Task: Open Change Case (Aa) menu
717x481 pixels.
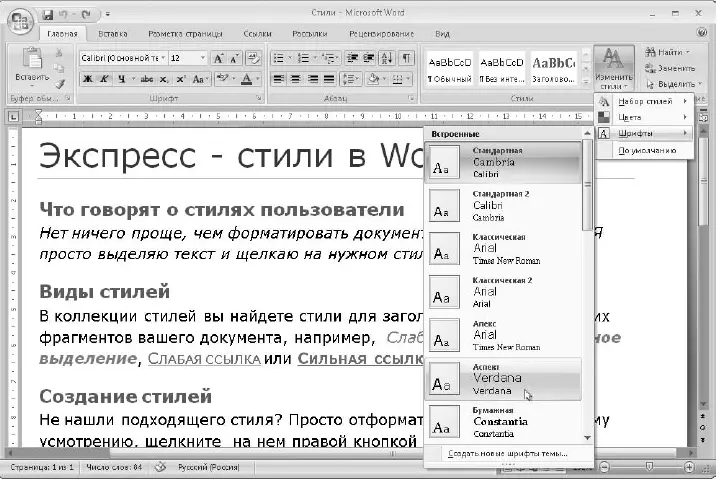Action: tap(199, 79)
